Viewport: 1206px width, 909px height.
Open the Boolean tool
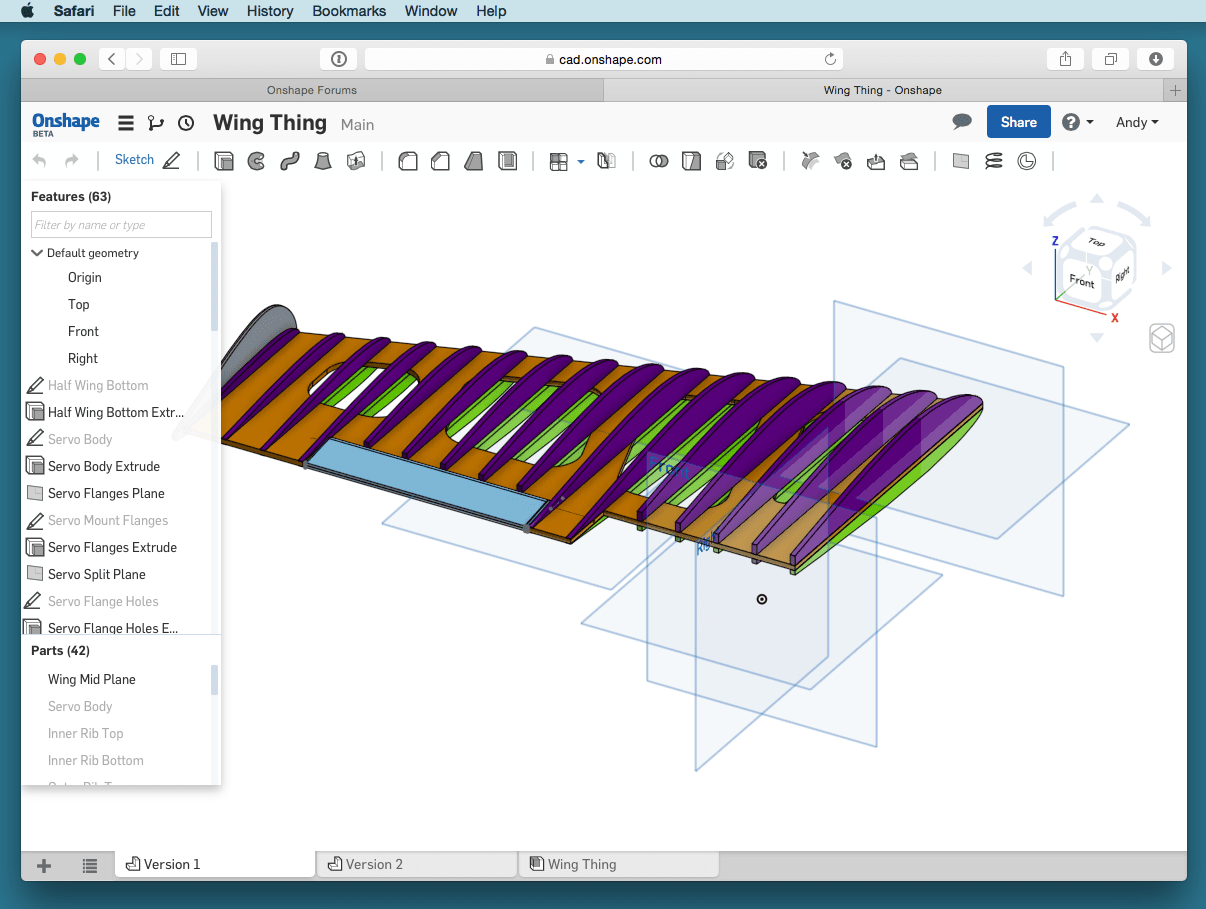click(658, 160)
